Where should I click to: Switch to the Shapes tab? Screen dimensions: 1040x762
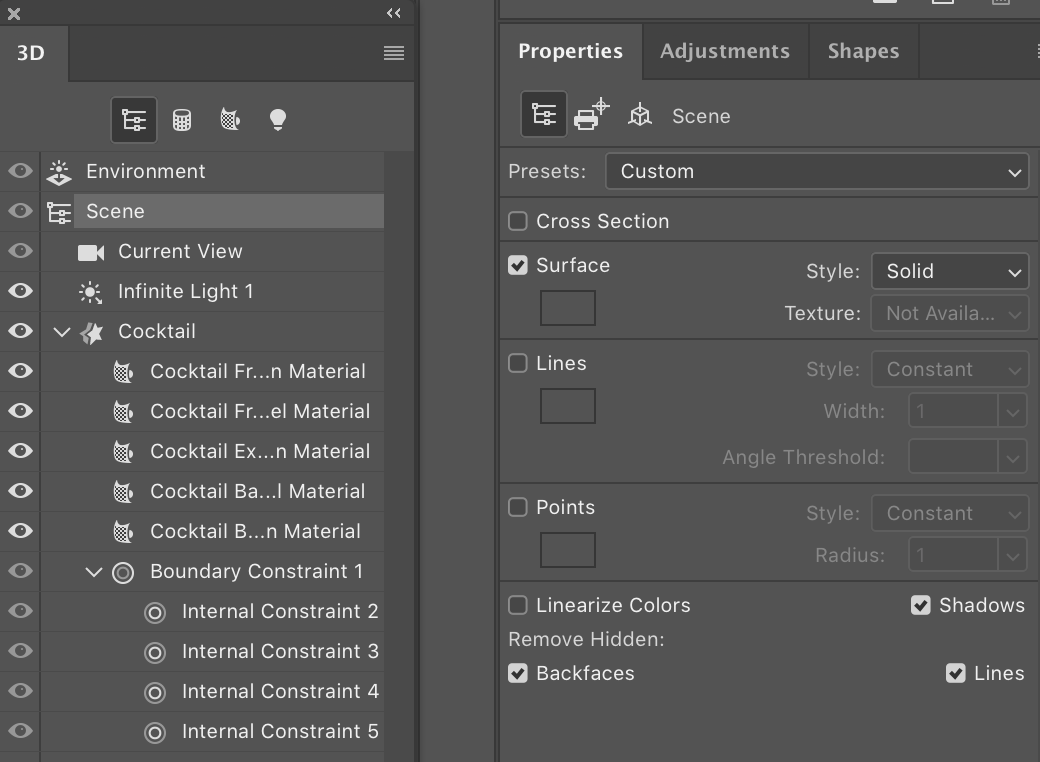(x=863, y=51)
